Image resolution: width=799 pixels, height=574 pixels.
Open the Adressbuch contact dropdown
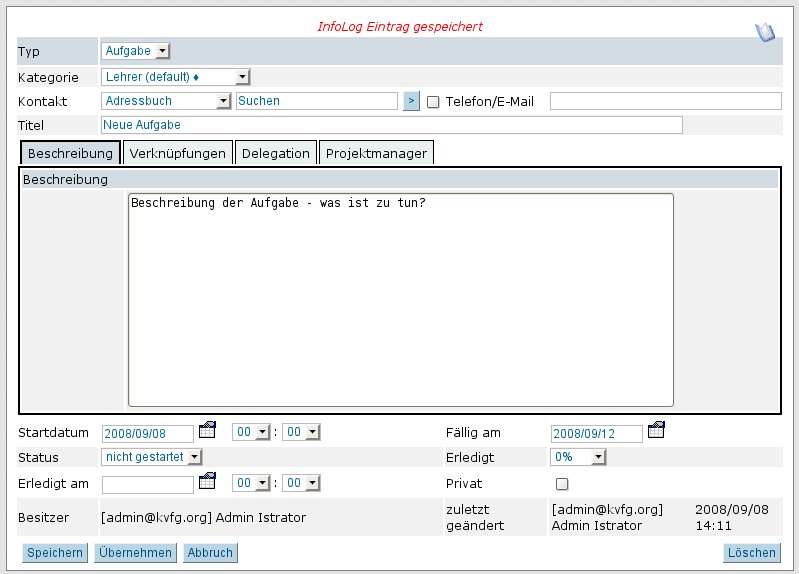pyautogui.click(x=166, y=101)
